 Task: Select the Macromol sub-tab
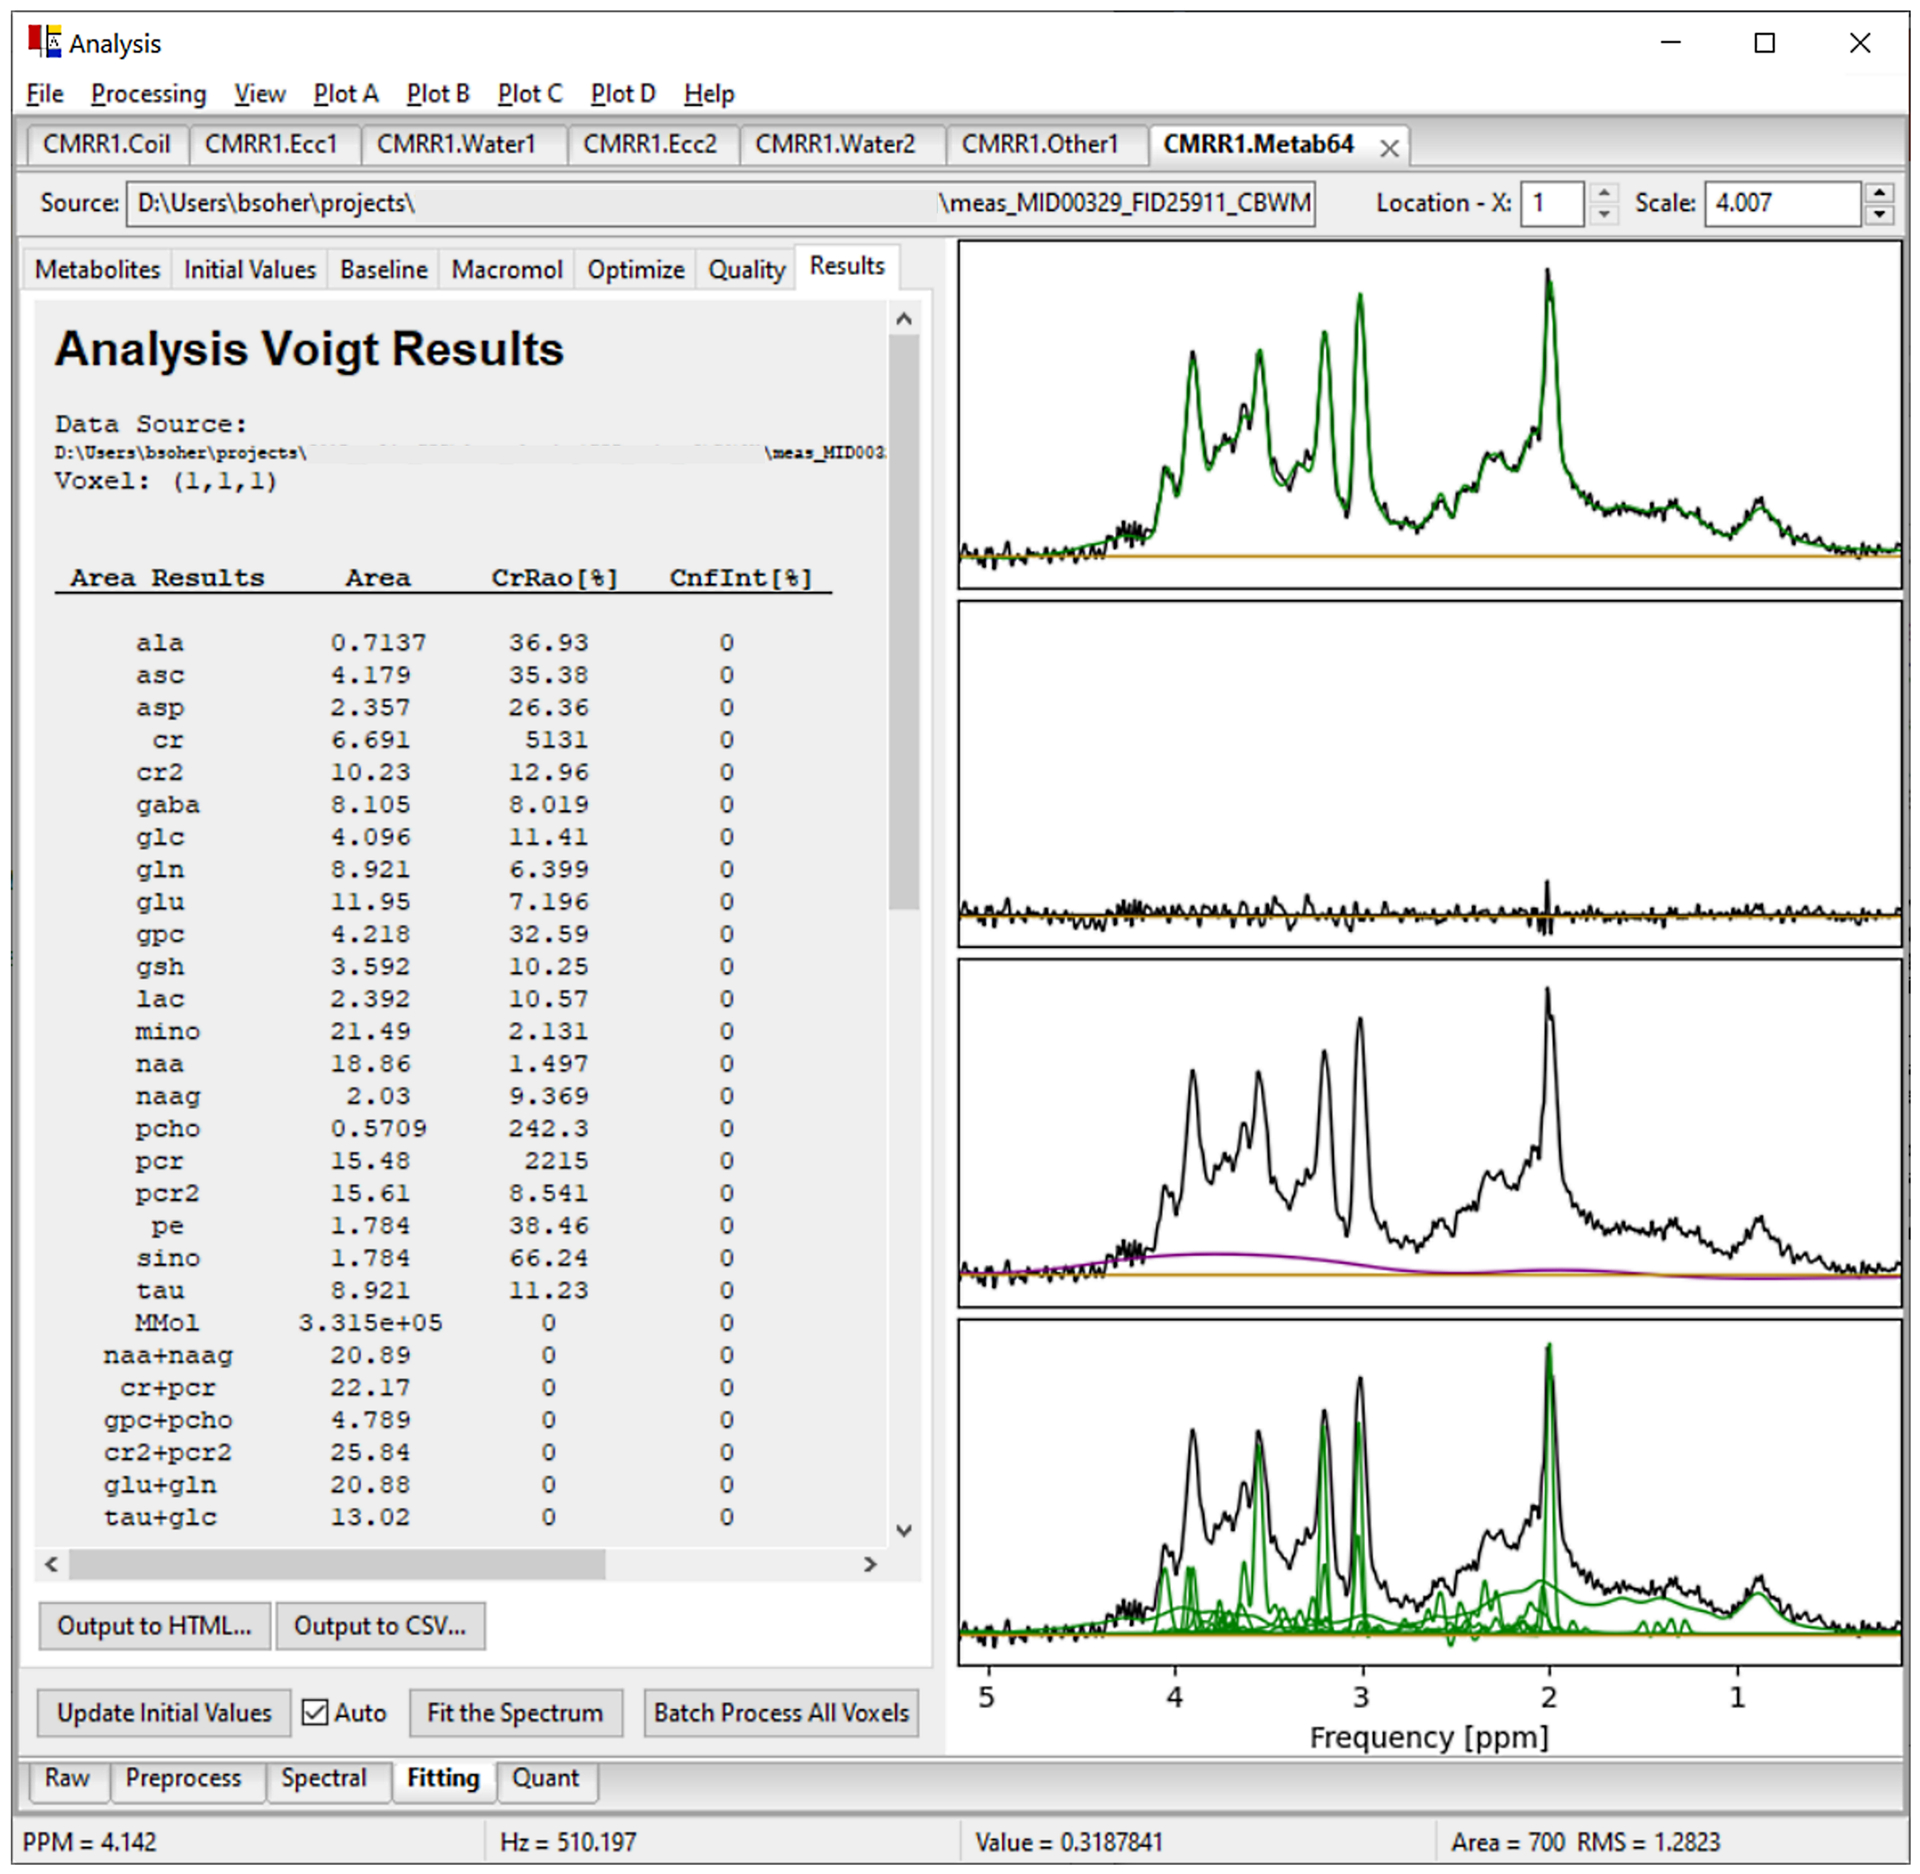[x=507, y=269]
